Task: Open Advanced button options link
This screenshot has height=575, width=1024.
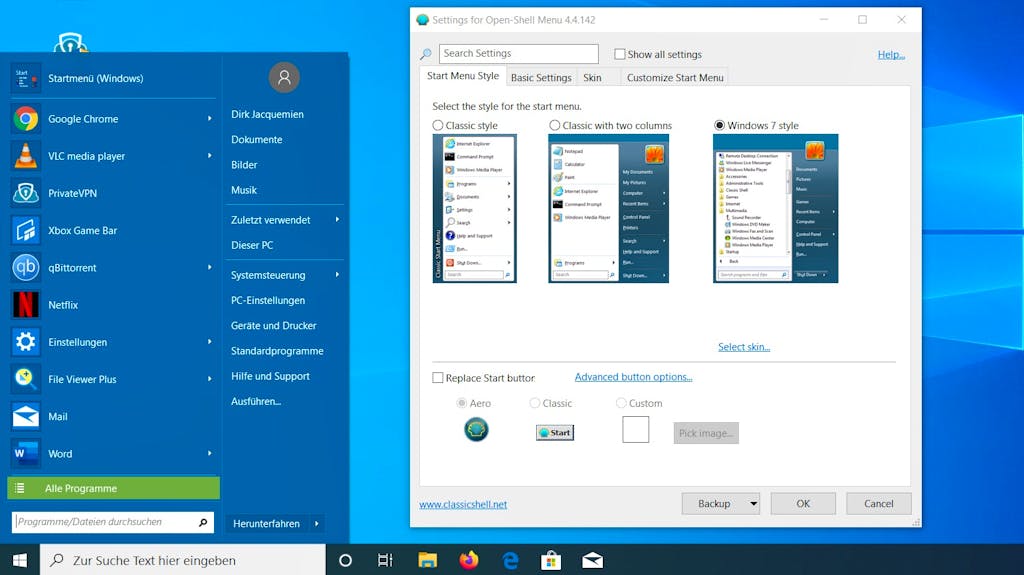Action: [x=633, y=377]
